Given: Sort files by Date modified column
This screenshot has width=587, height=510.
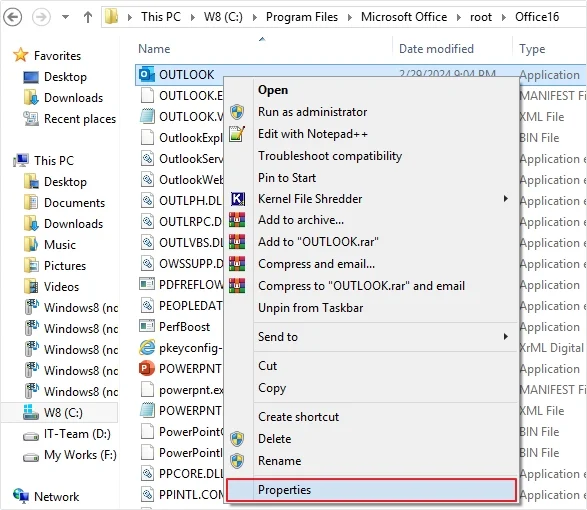Looking at the screenshot, I should point(436,49).
